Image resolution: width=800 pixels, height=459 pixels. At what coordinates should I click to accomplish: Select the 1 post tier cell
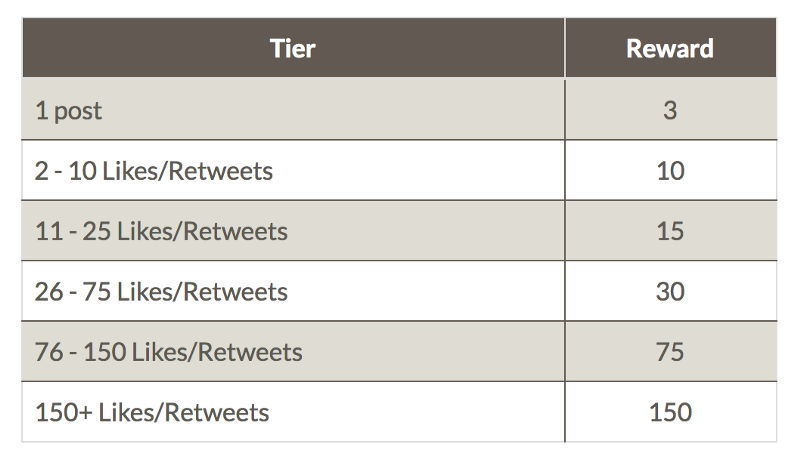[x=293, y=109]
